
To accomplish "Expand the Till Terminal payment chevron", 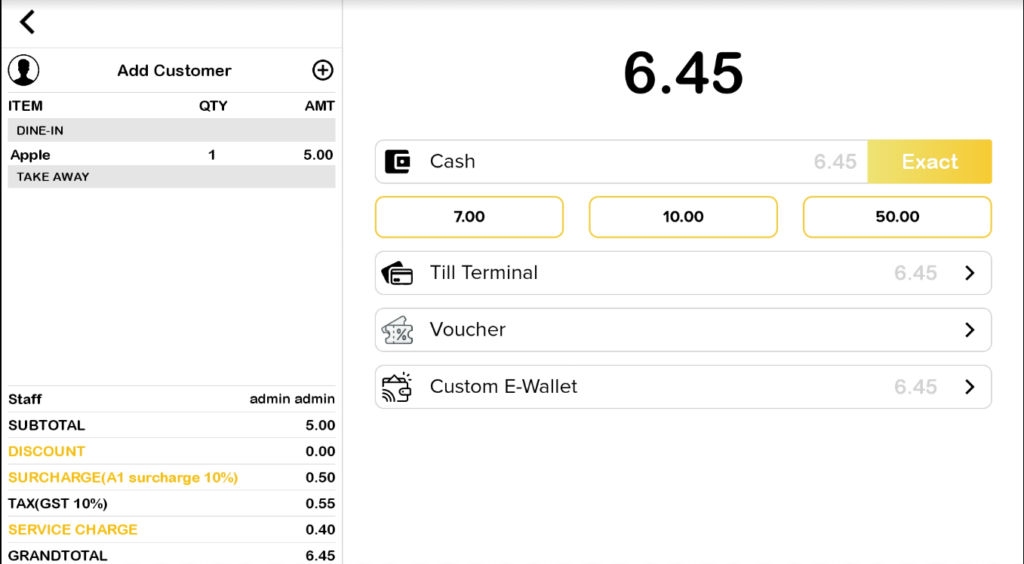I will [x=969, y=273].
